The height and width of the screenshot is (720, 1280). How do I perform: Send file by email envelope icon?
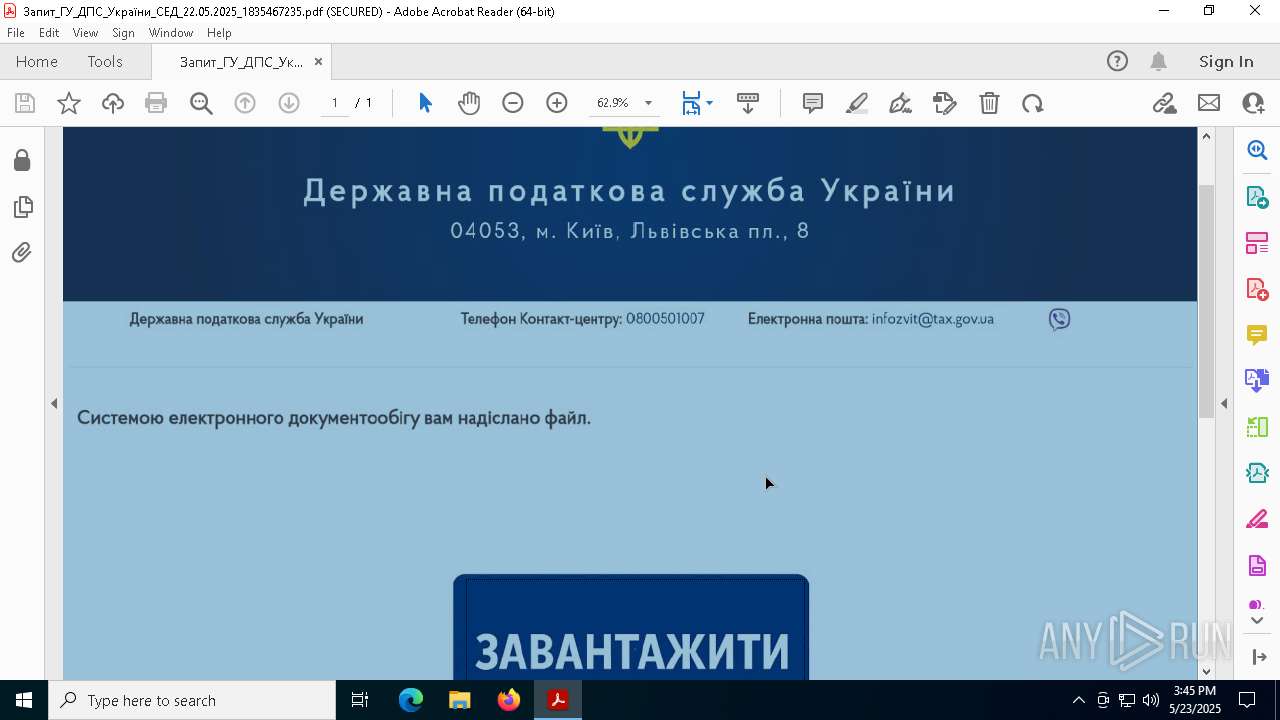(x=1209, y=103)
